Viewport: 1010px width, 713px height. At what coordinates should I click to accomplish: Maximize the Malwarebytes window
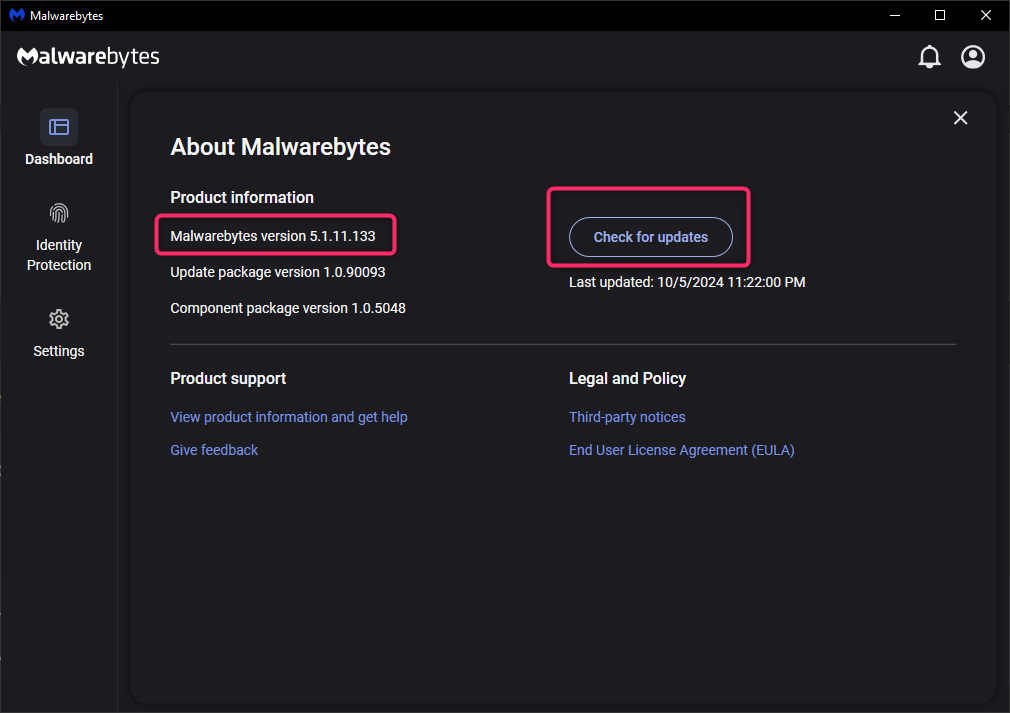pos(940,15)
